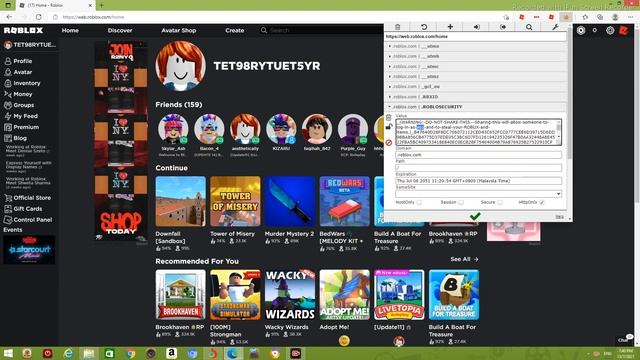Open the red notification icon beside the settings gear
This screenshot has width=640, height=360.
pos(623,30)
